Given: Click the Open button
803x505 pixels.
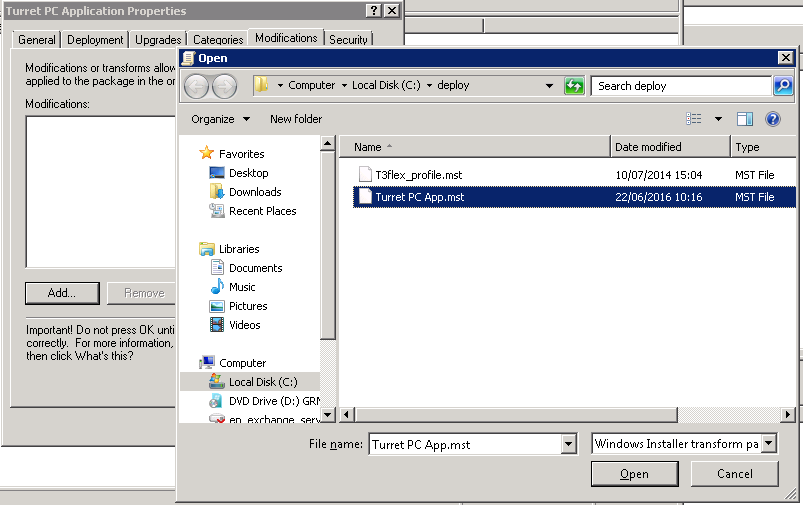Looking at the screenshot, I should click(x=635, y=474).
